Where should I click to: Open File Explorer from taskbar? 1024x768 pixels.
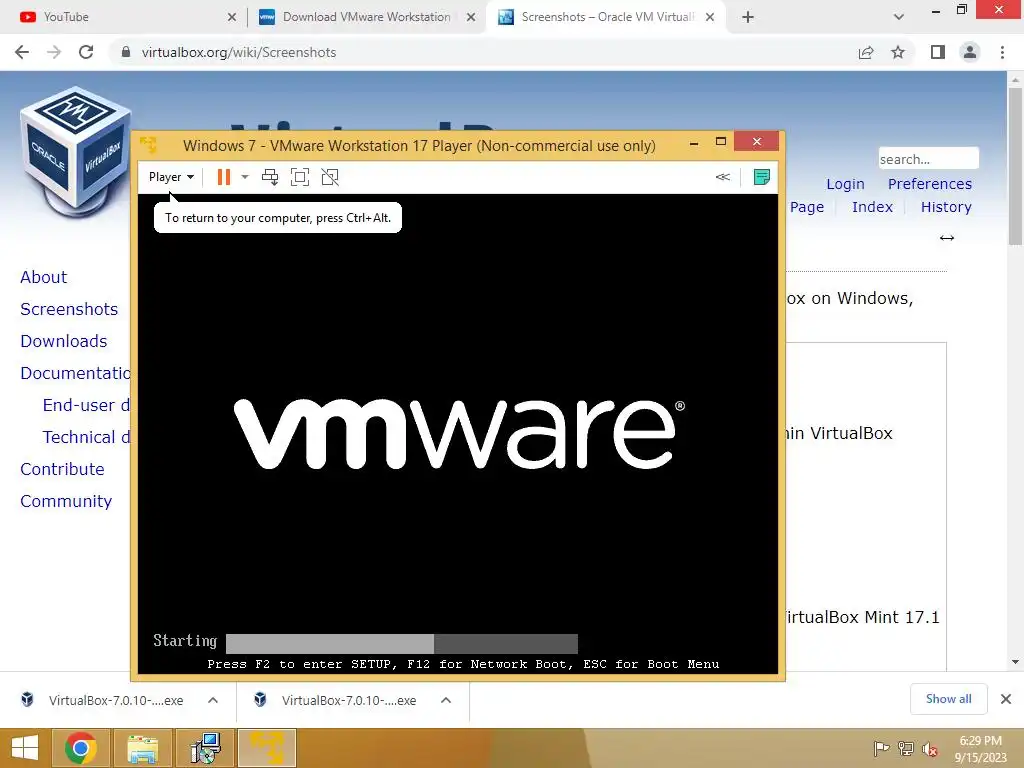143,748
